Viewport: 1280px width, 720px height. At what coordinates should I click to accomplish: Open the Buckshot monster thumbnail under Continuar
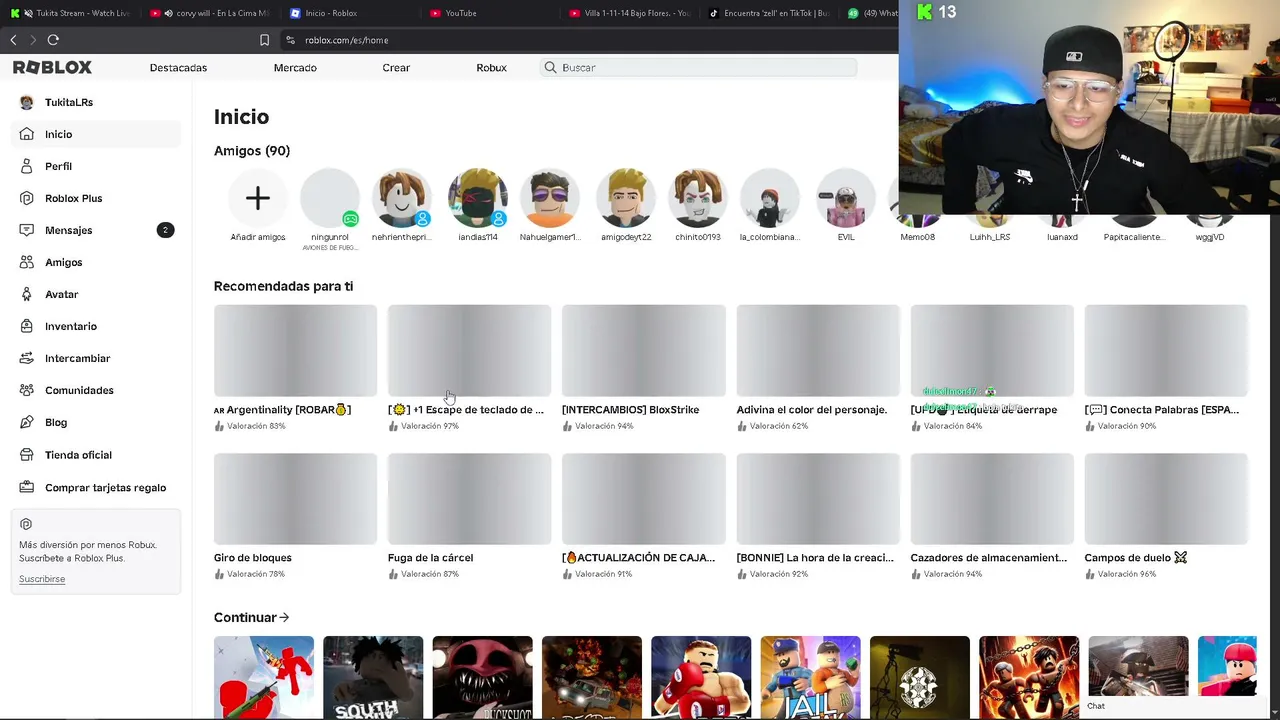pyautogui.click(x=482, y=678)
